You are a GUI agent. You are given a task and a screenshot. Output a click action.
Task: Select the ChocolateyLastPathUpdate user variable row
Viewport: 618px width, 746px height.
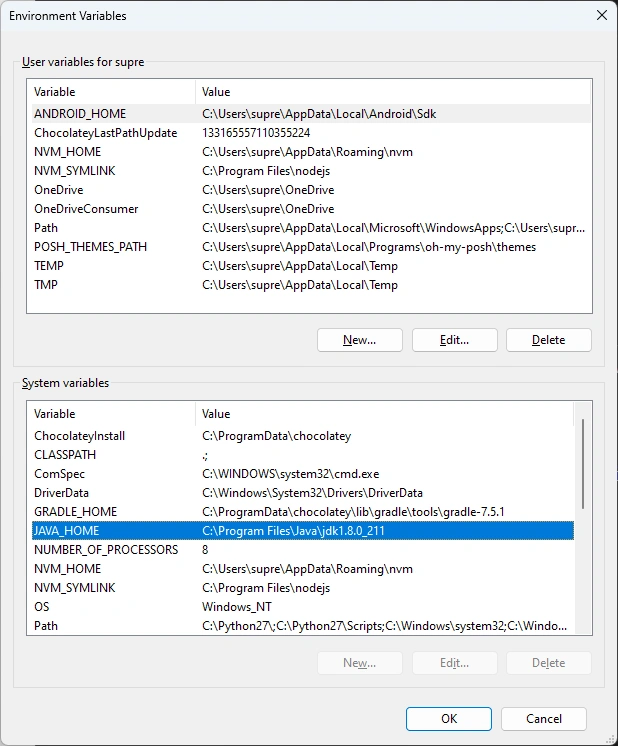click(105, 133)
